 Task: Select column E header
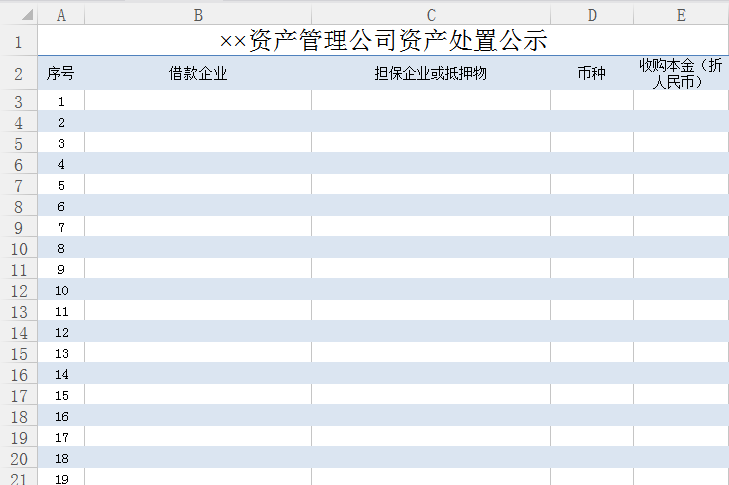point(681,15)
